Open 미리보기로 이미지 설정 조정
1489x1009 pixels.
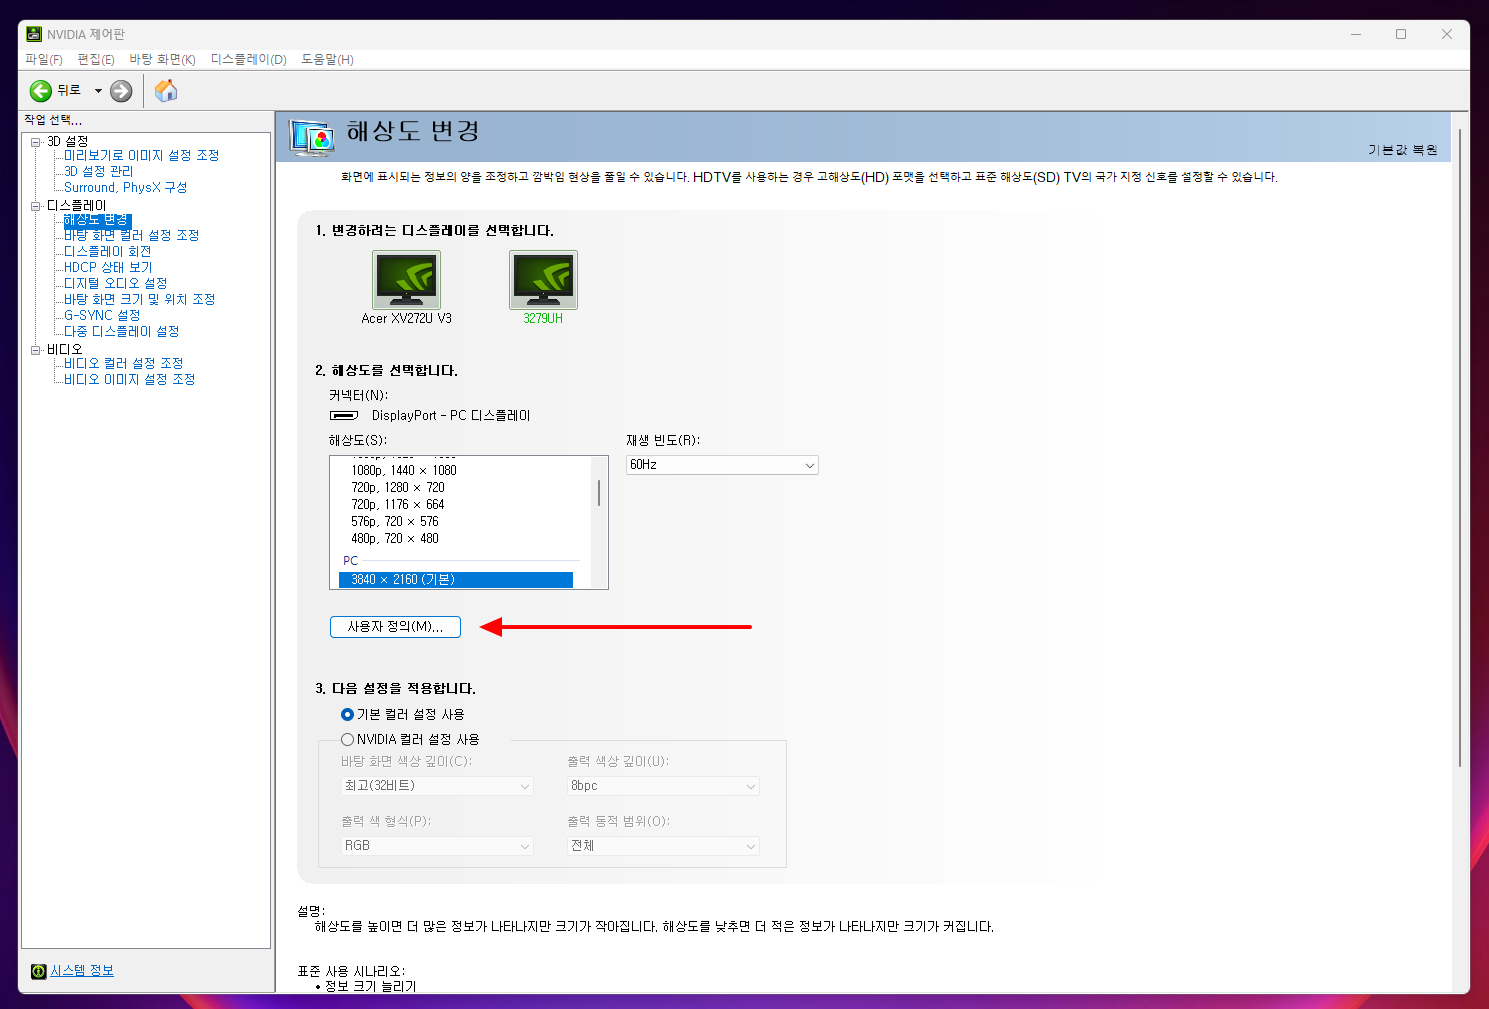pos(141,156)
